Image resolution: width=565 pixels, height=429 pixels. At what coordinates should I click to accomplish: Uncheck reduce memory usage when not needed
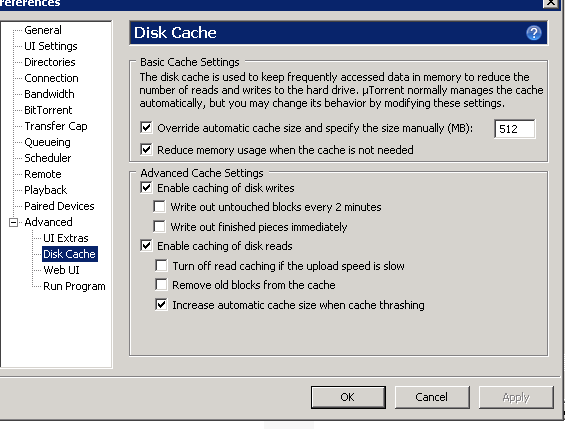point(146,149)
